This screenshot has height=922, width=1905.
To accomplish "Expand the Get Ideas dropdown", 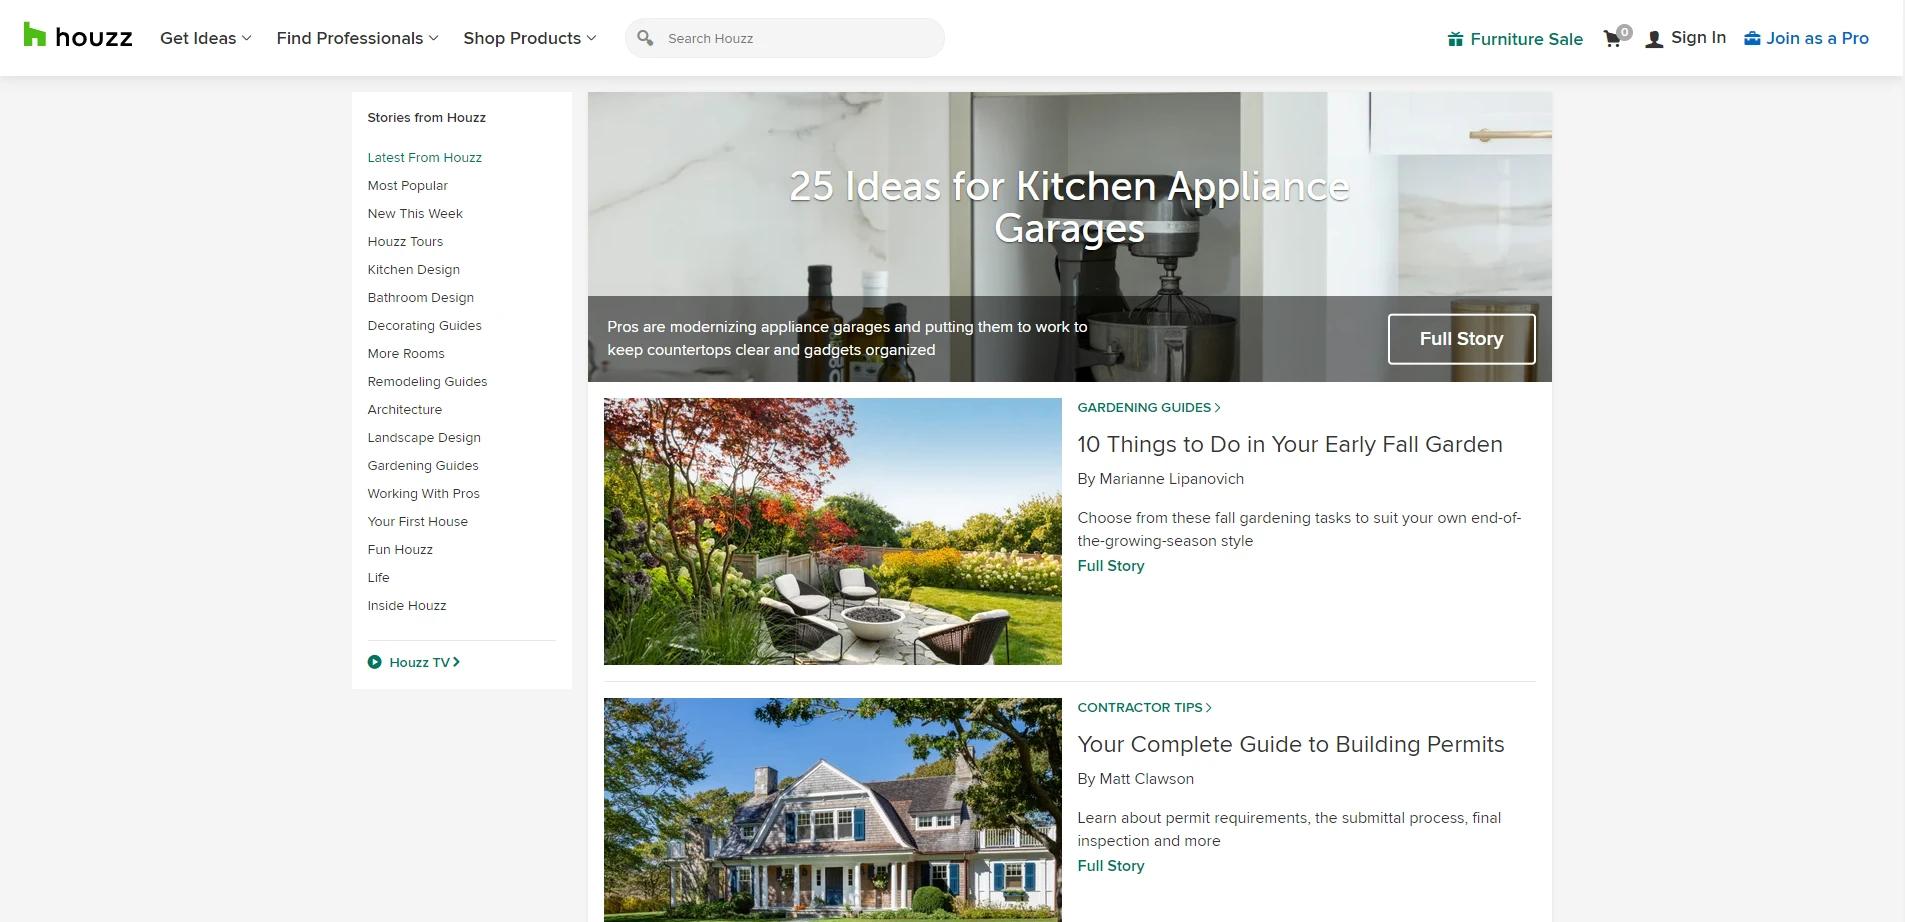I will click(x=206, y=38).
